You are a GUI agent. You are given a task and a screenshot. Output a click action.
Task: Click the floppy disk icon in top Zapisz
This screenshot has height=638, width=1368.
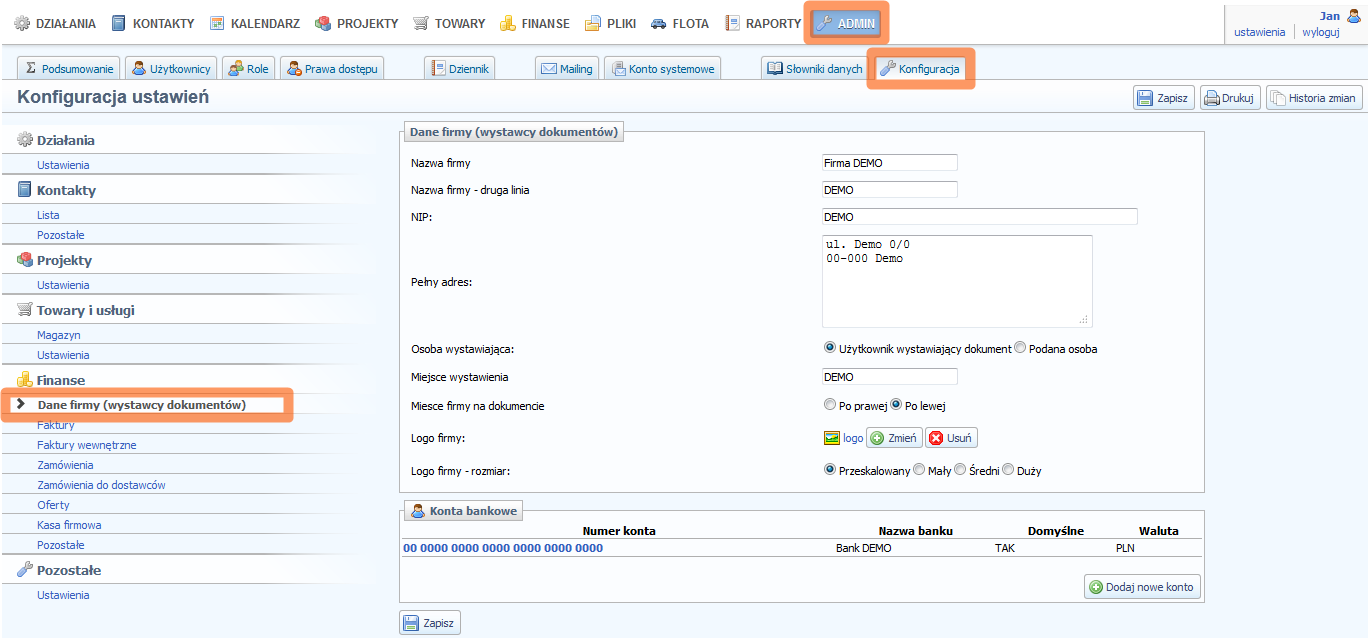pyautogui.click(x=1145, y=98)
